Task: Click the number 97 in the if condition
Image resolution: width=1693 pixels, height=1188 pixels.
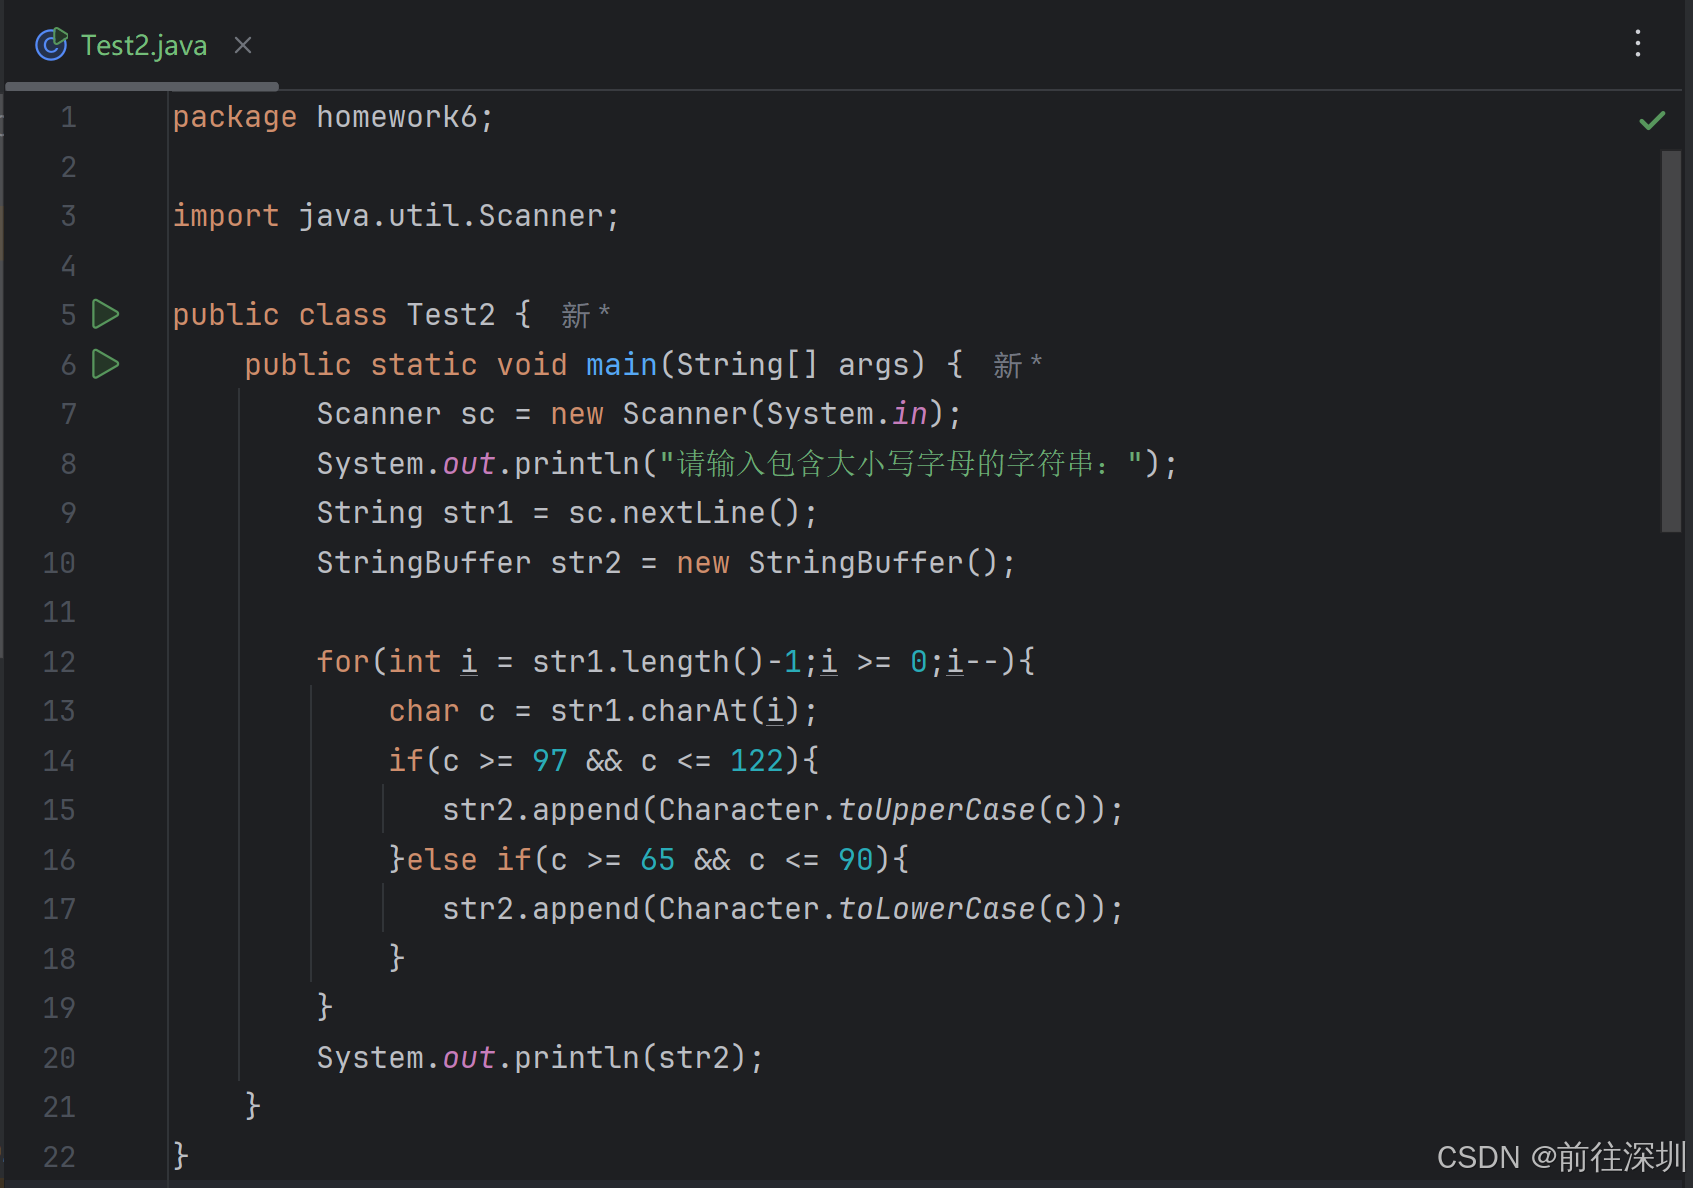Action: (550, 761)
